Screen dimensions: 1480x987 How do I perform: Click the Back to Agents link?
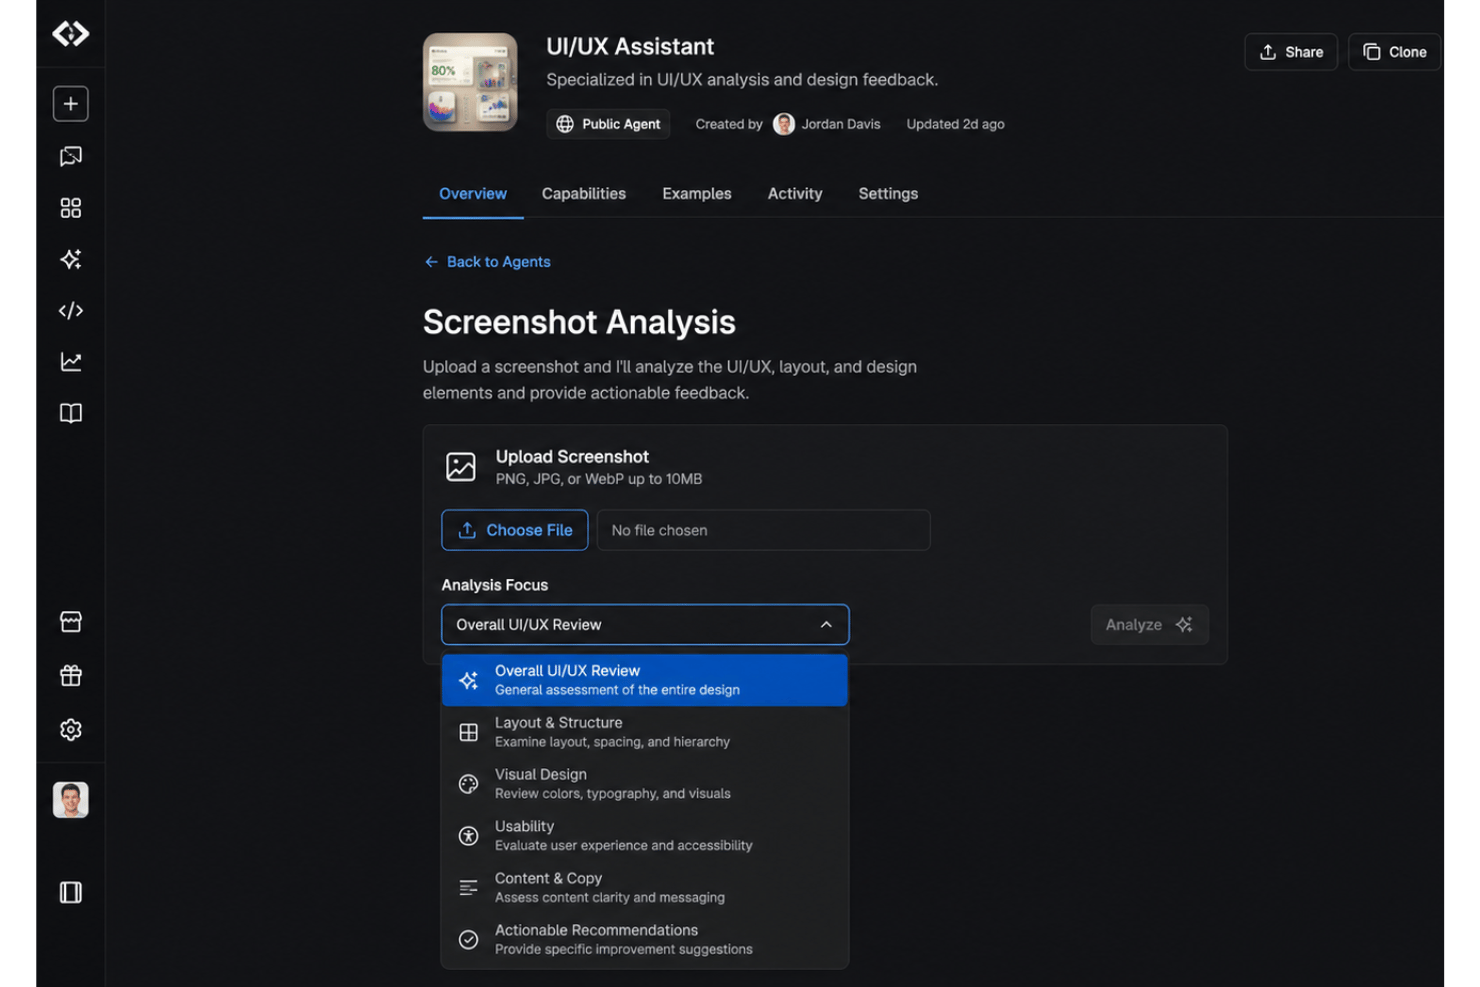click(x=487, y=262)
